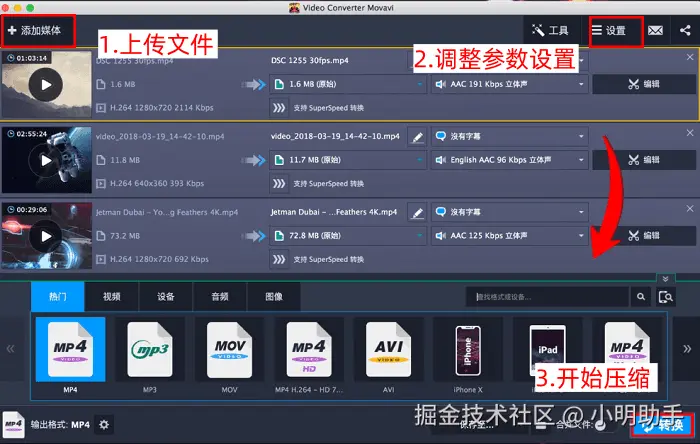Open output format settings gear
Screen dimensions: 700x444
(104, 424)
